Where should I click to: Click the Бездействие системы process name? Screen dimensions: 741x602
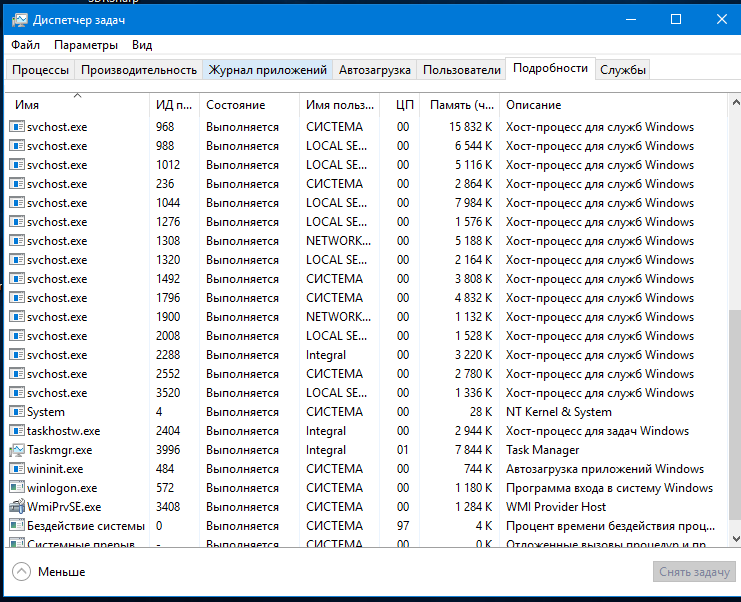click(x=86, y=525)
